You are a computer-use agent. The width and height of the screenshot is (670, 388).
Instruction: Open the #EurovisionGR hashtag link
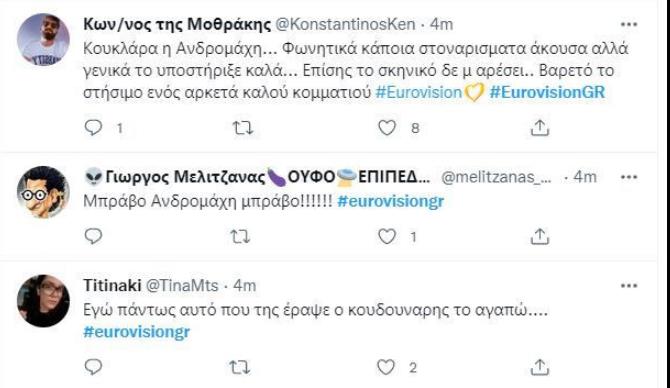coord(547,92)
